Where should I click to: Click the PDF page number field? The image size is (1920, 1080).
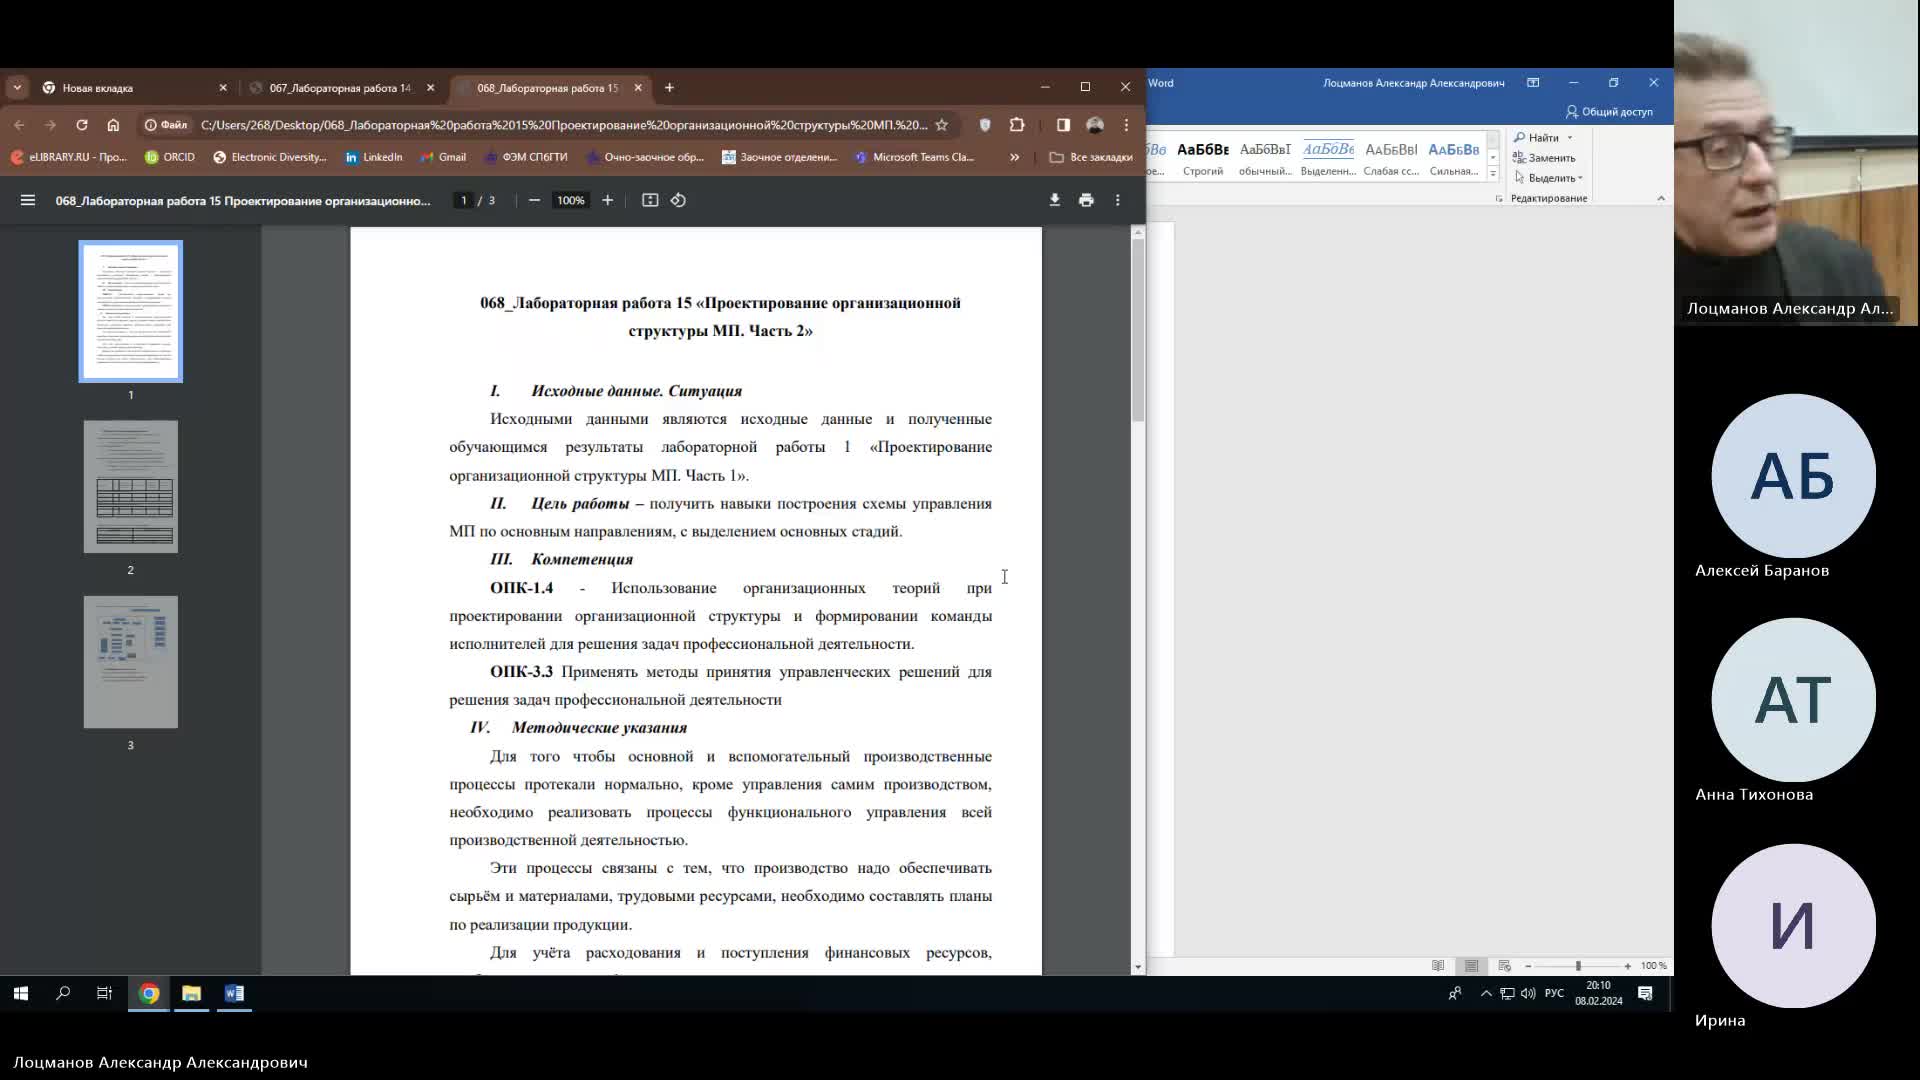[x=463, y=200]
